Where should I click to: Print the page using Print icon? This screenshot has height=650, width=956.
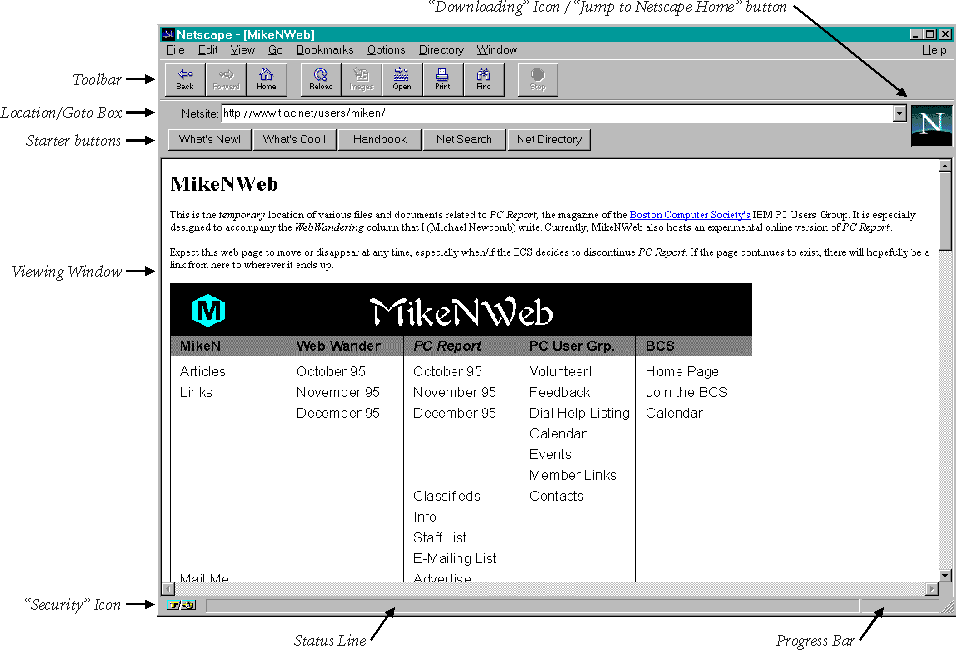point(443,79)
